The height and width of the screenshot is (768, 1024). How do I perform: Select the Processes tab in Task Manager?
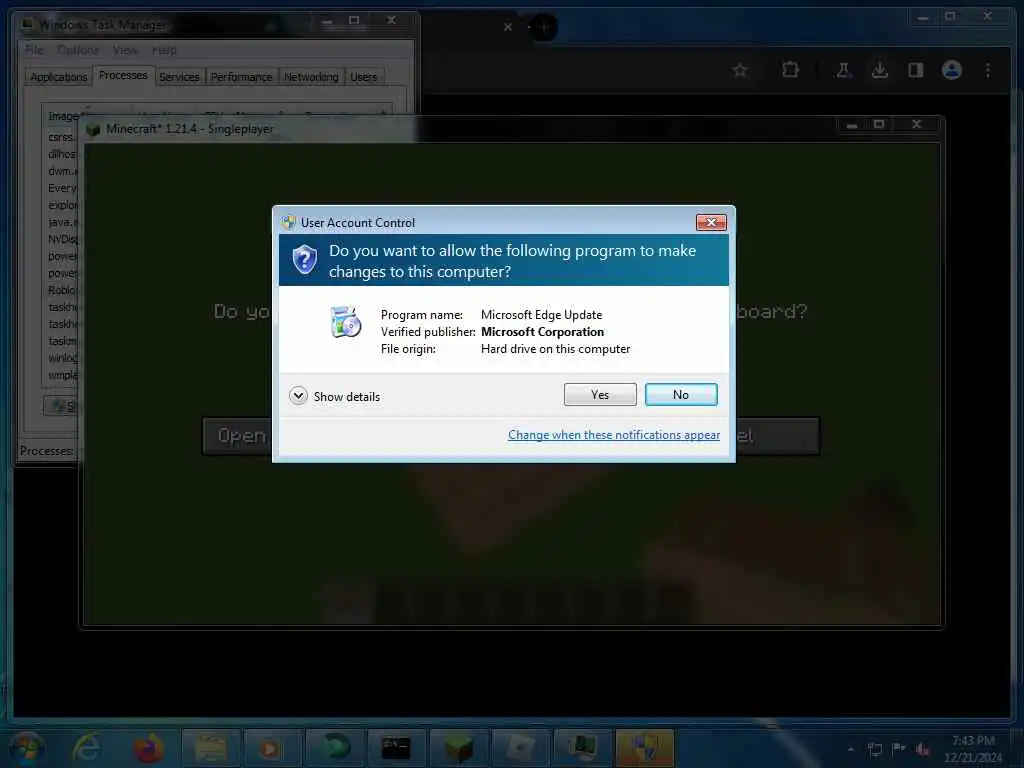pos(123,76)
